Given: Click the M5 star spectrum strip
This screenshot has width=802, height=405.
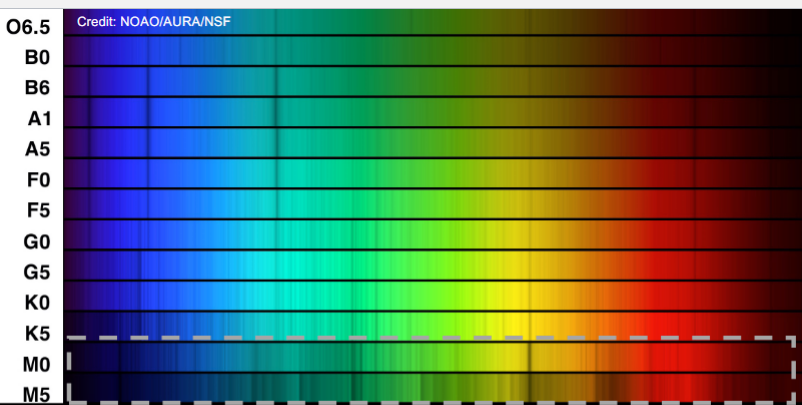Looking at the screenshot, I should pyautogui.click(x=433, y=389).
